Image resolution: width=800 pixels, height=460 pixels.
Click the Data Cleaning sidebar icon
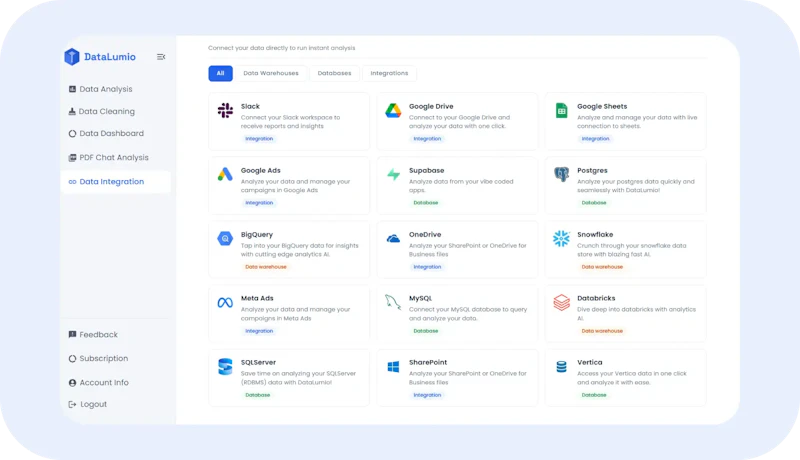pyautogui.click(x=72, y=111)
